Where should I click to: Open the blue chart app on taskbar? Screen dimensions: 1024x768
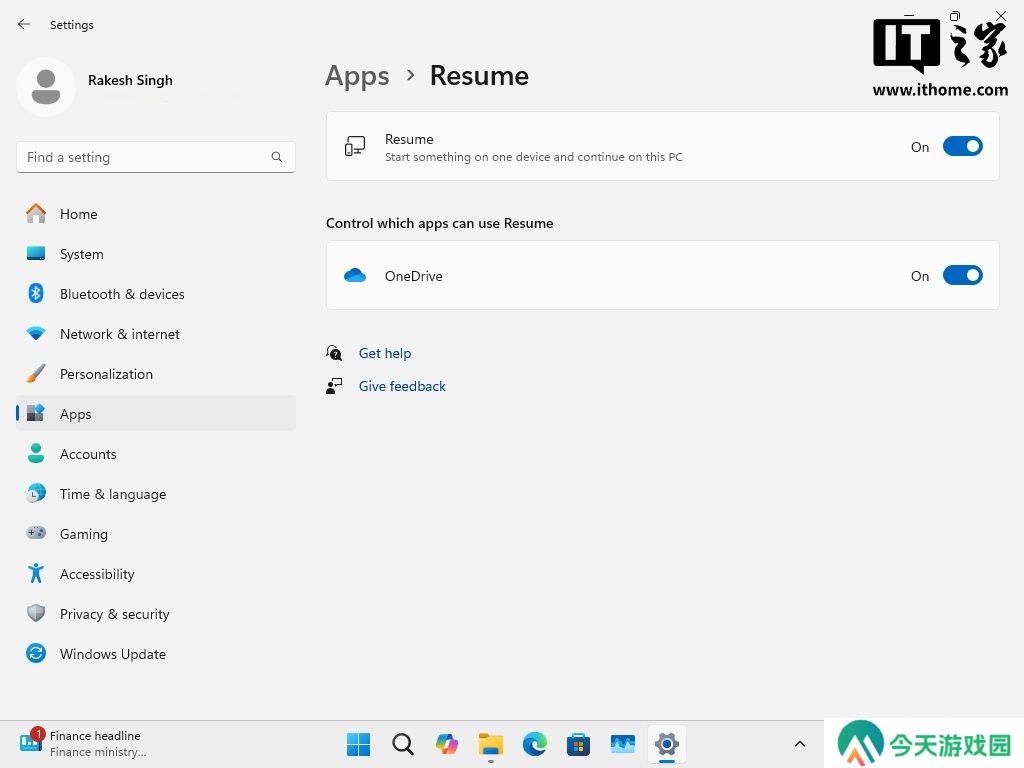point(622,744)
